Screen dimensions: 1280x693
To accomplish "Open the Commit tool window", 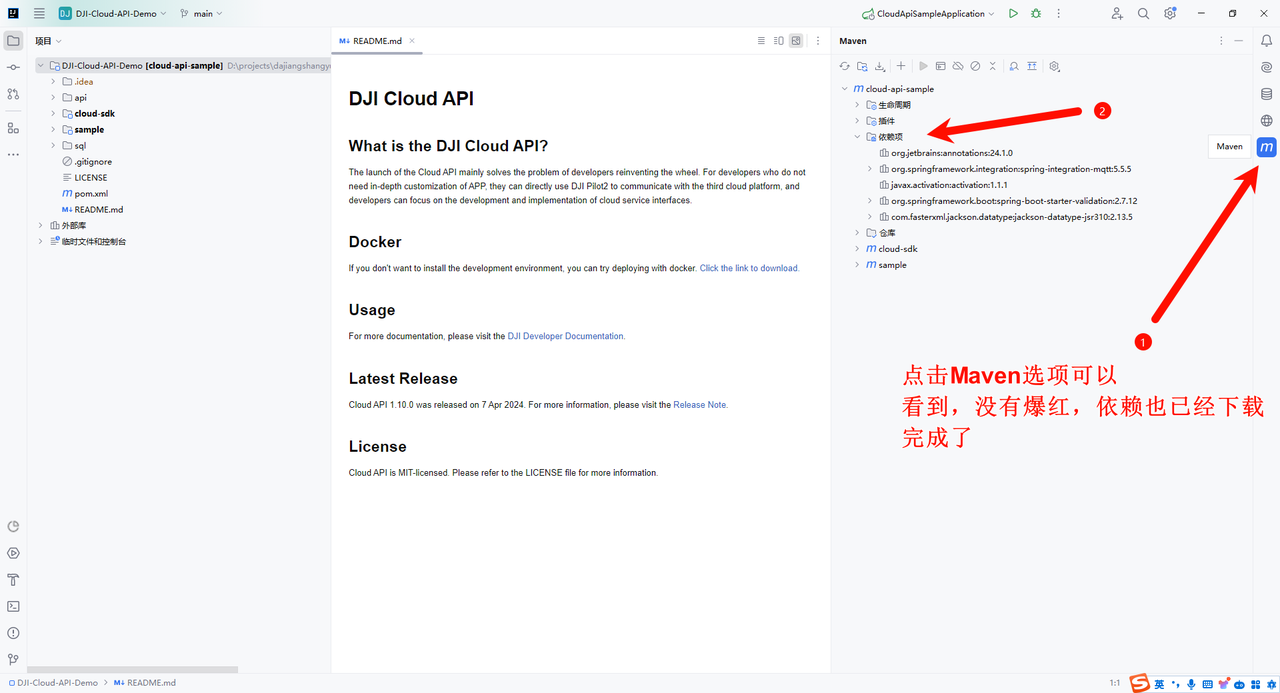I will click(x=13, y=67).
